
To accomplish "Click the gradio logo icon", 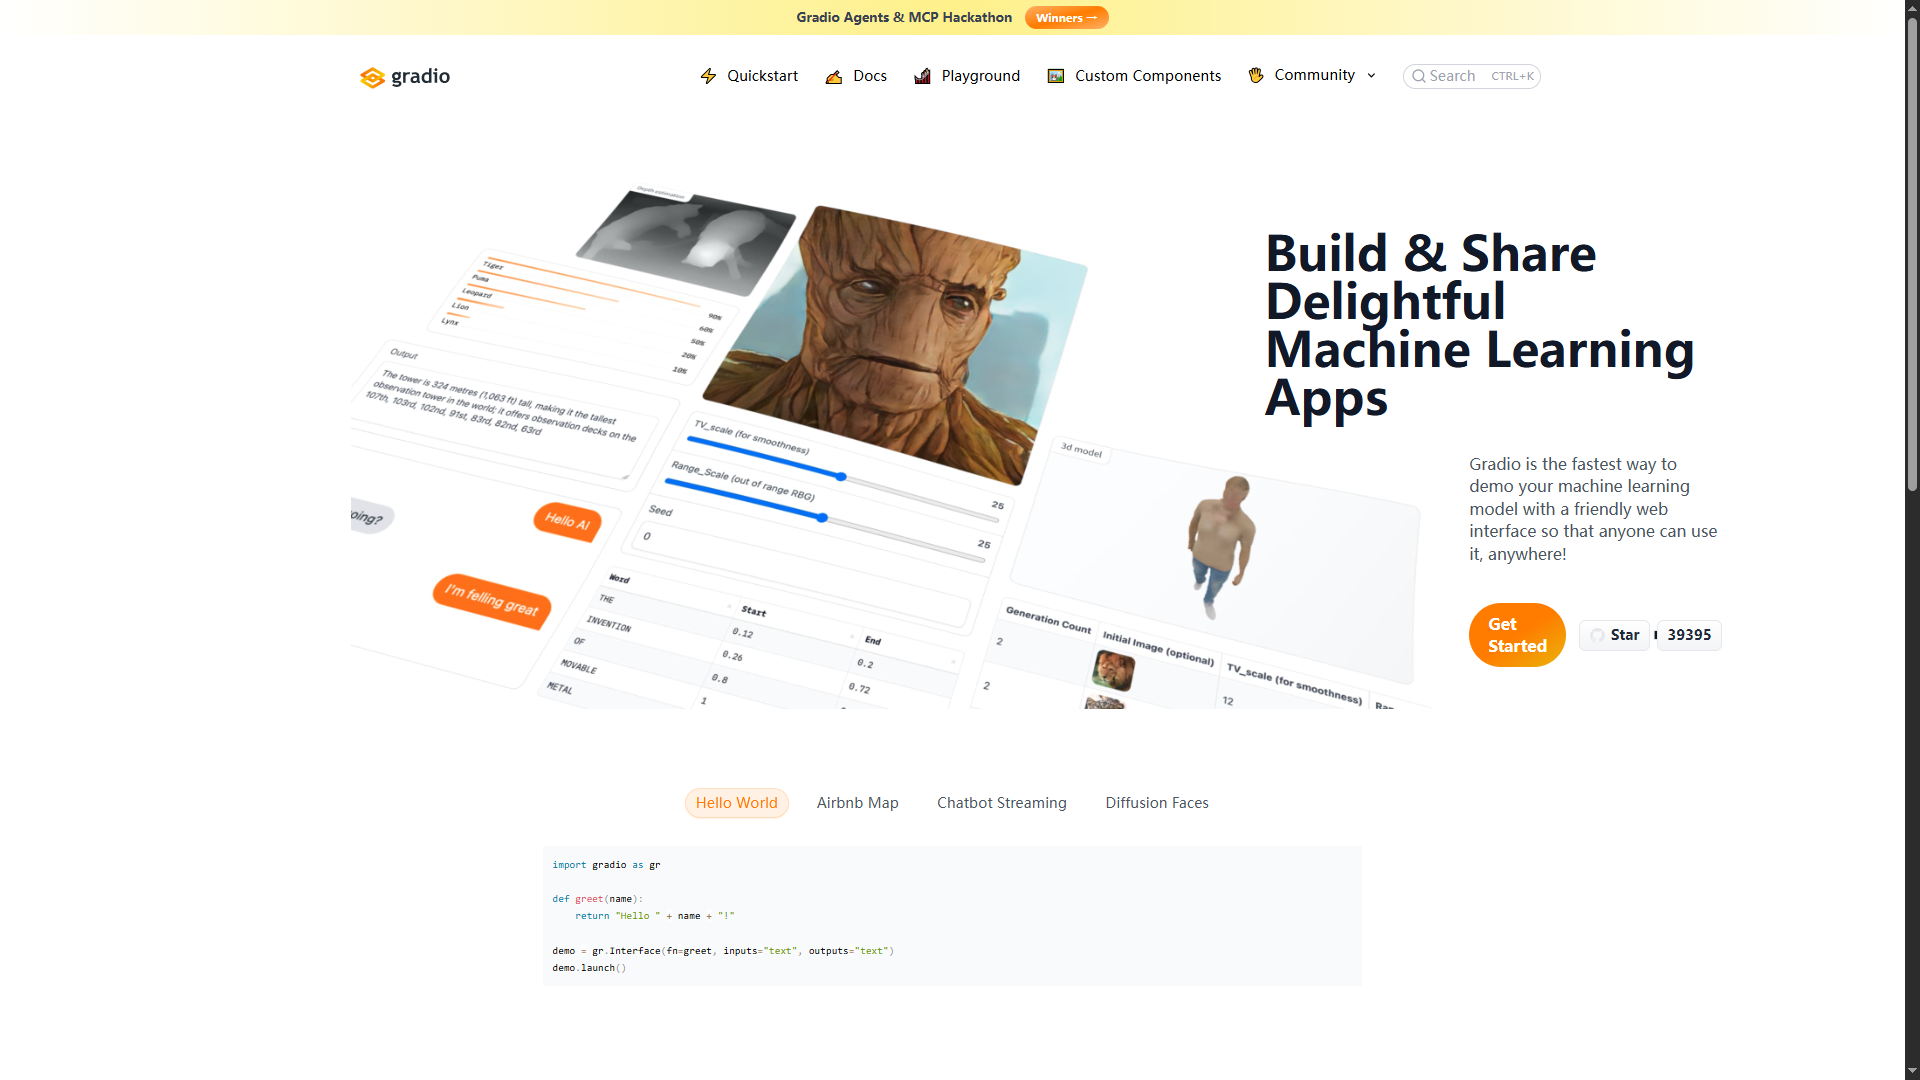I will coord(372,77).
